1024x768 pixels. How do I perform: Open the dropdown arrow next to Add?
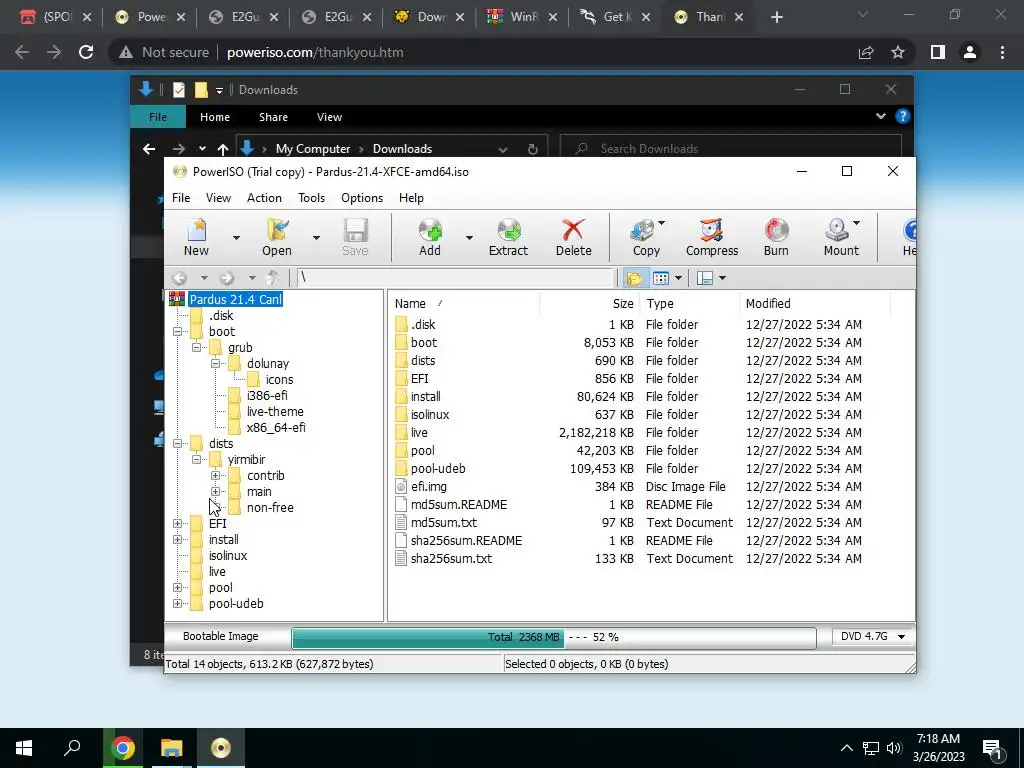(x=469, y=238)
